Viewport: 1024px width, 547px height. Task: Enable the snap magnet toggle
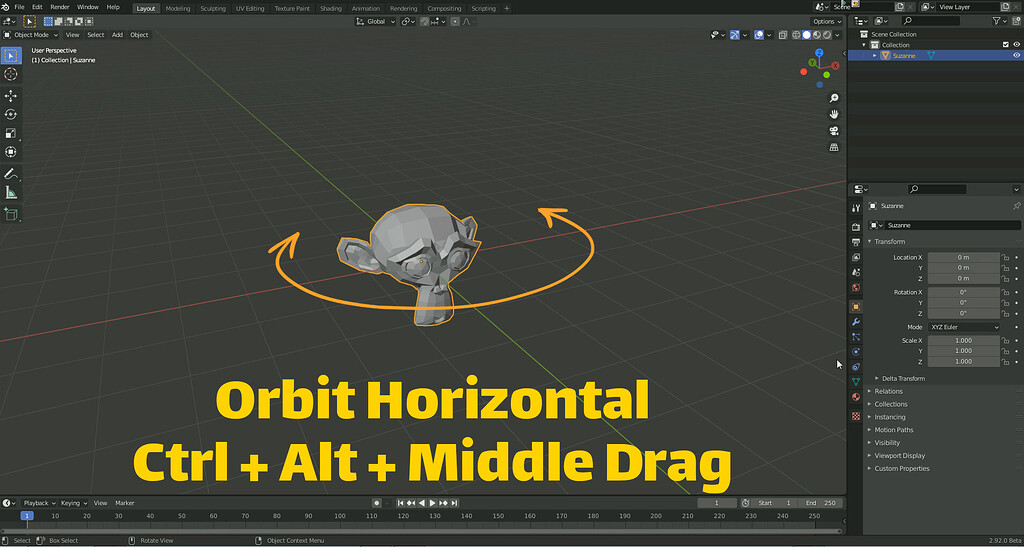(424, 22)
